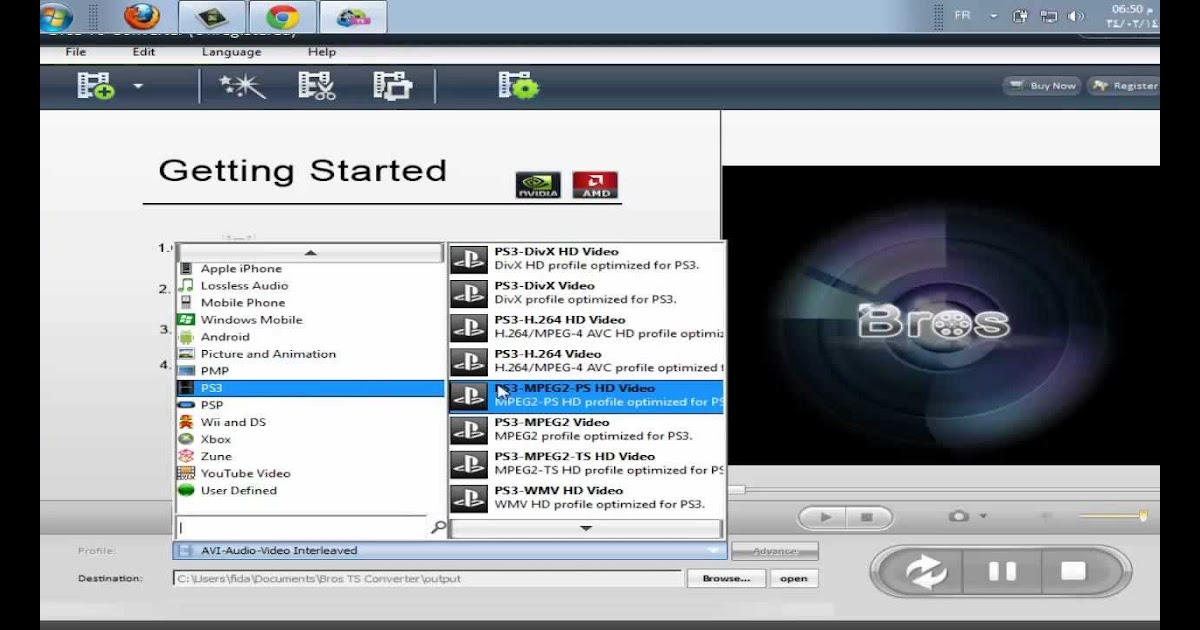Click the Advance button
The width and height of the screenshot is (1200, 630).
click(x=775, y=551)
